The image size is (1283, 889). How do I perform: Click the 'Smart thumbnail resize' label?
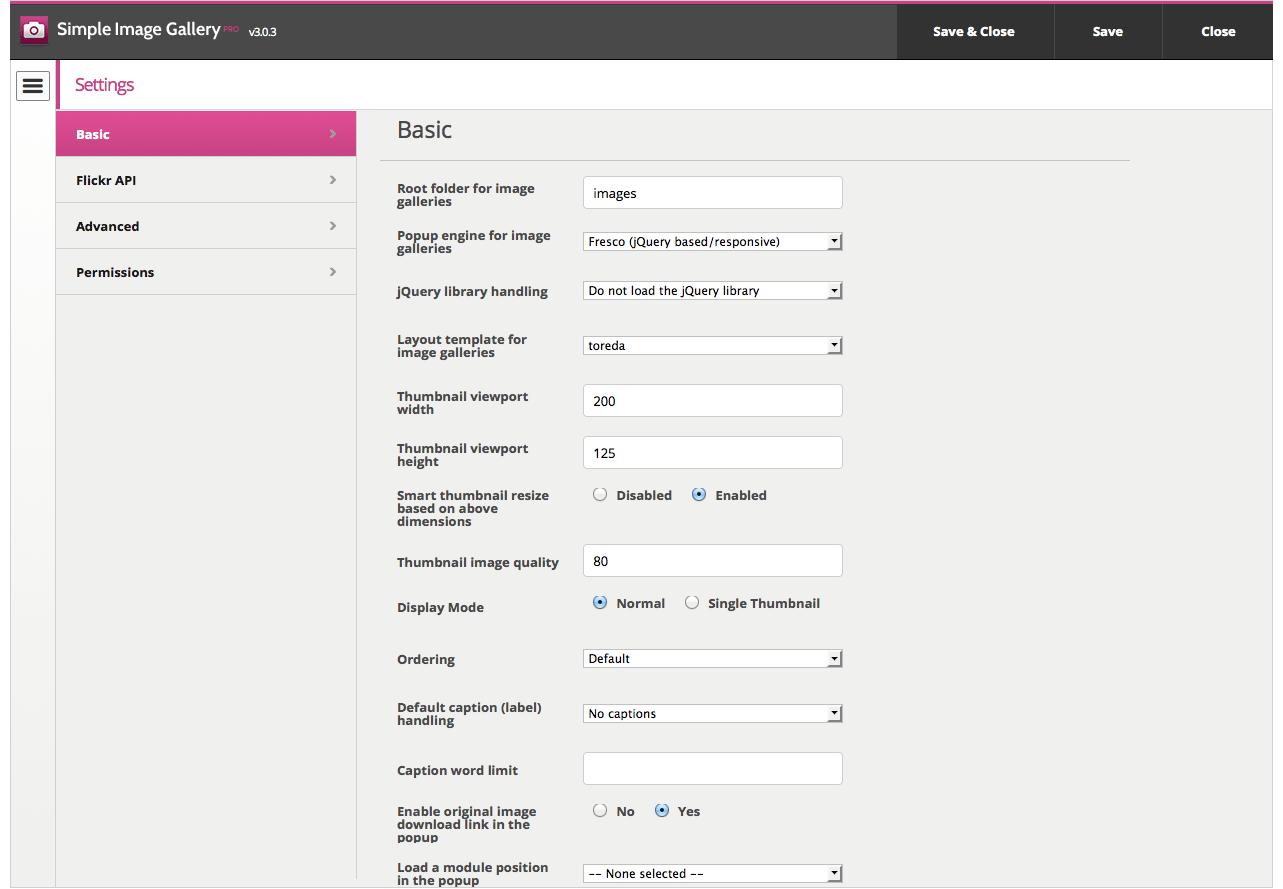click(473, 508)
